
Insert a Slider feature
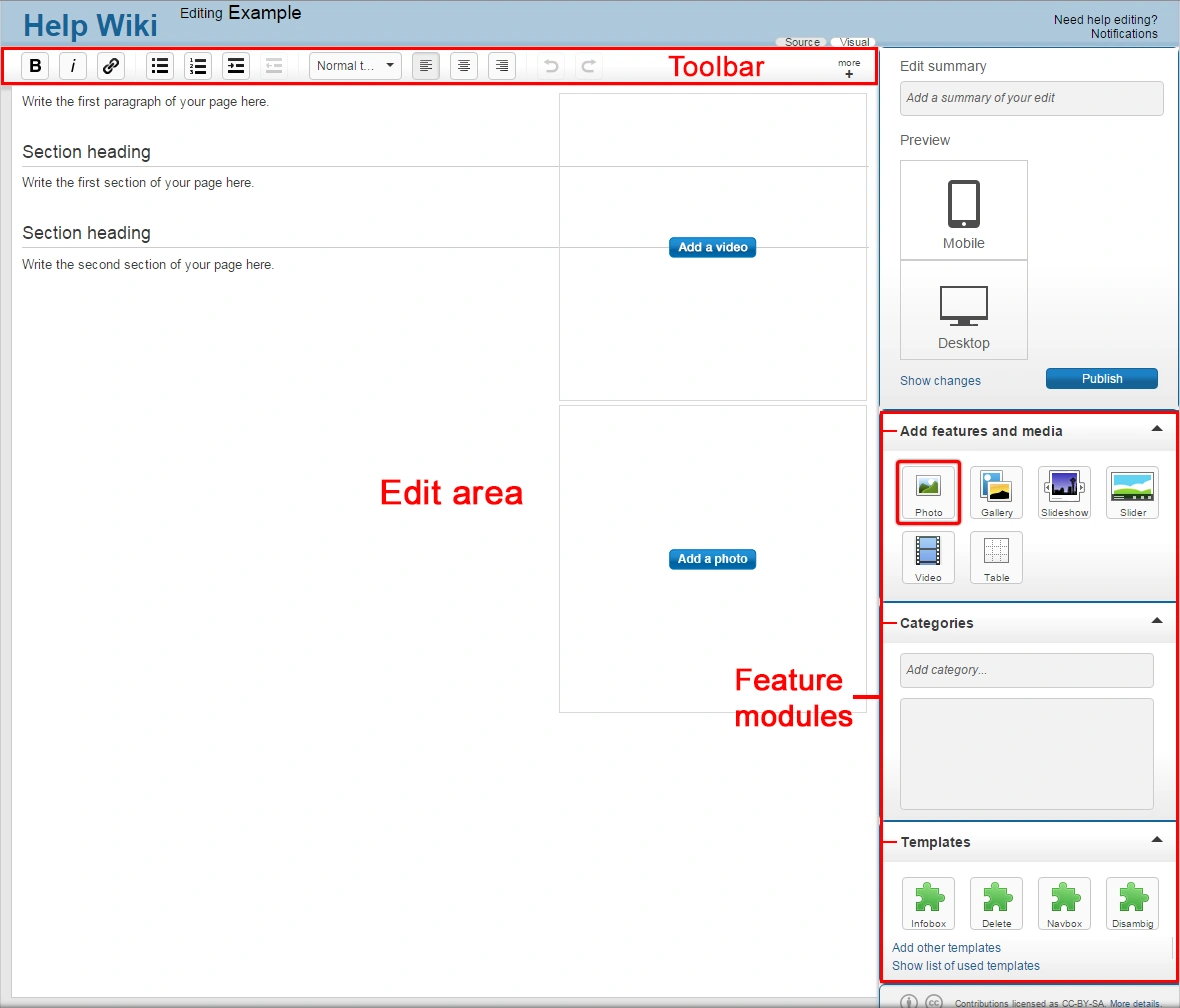point(1132,493)
